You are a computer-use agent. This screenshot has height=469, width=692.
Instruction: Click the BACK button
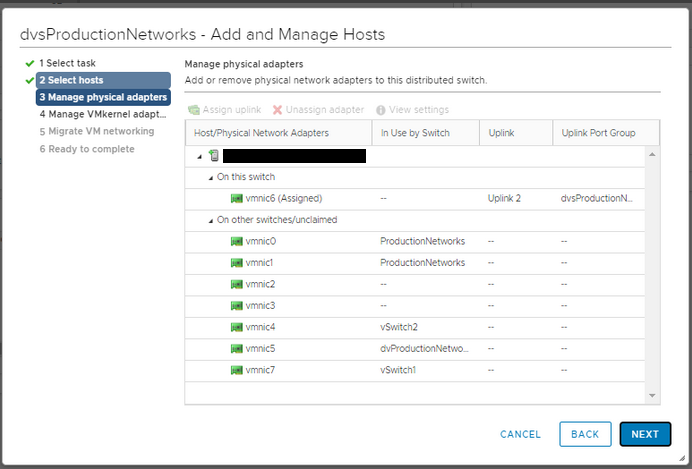pos(585,434)
